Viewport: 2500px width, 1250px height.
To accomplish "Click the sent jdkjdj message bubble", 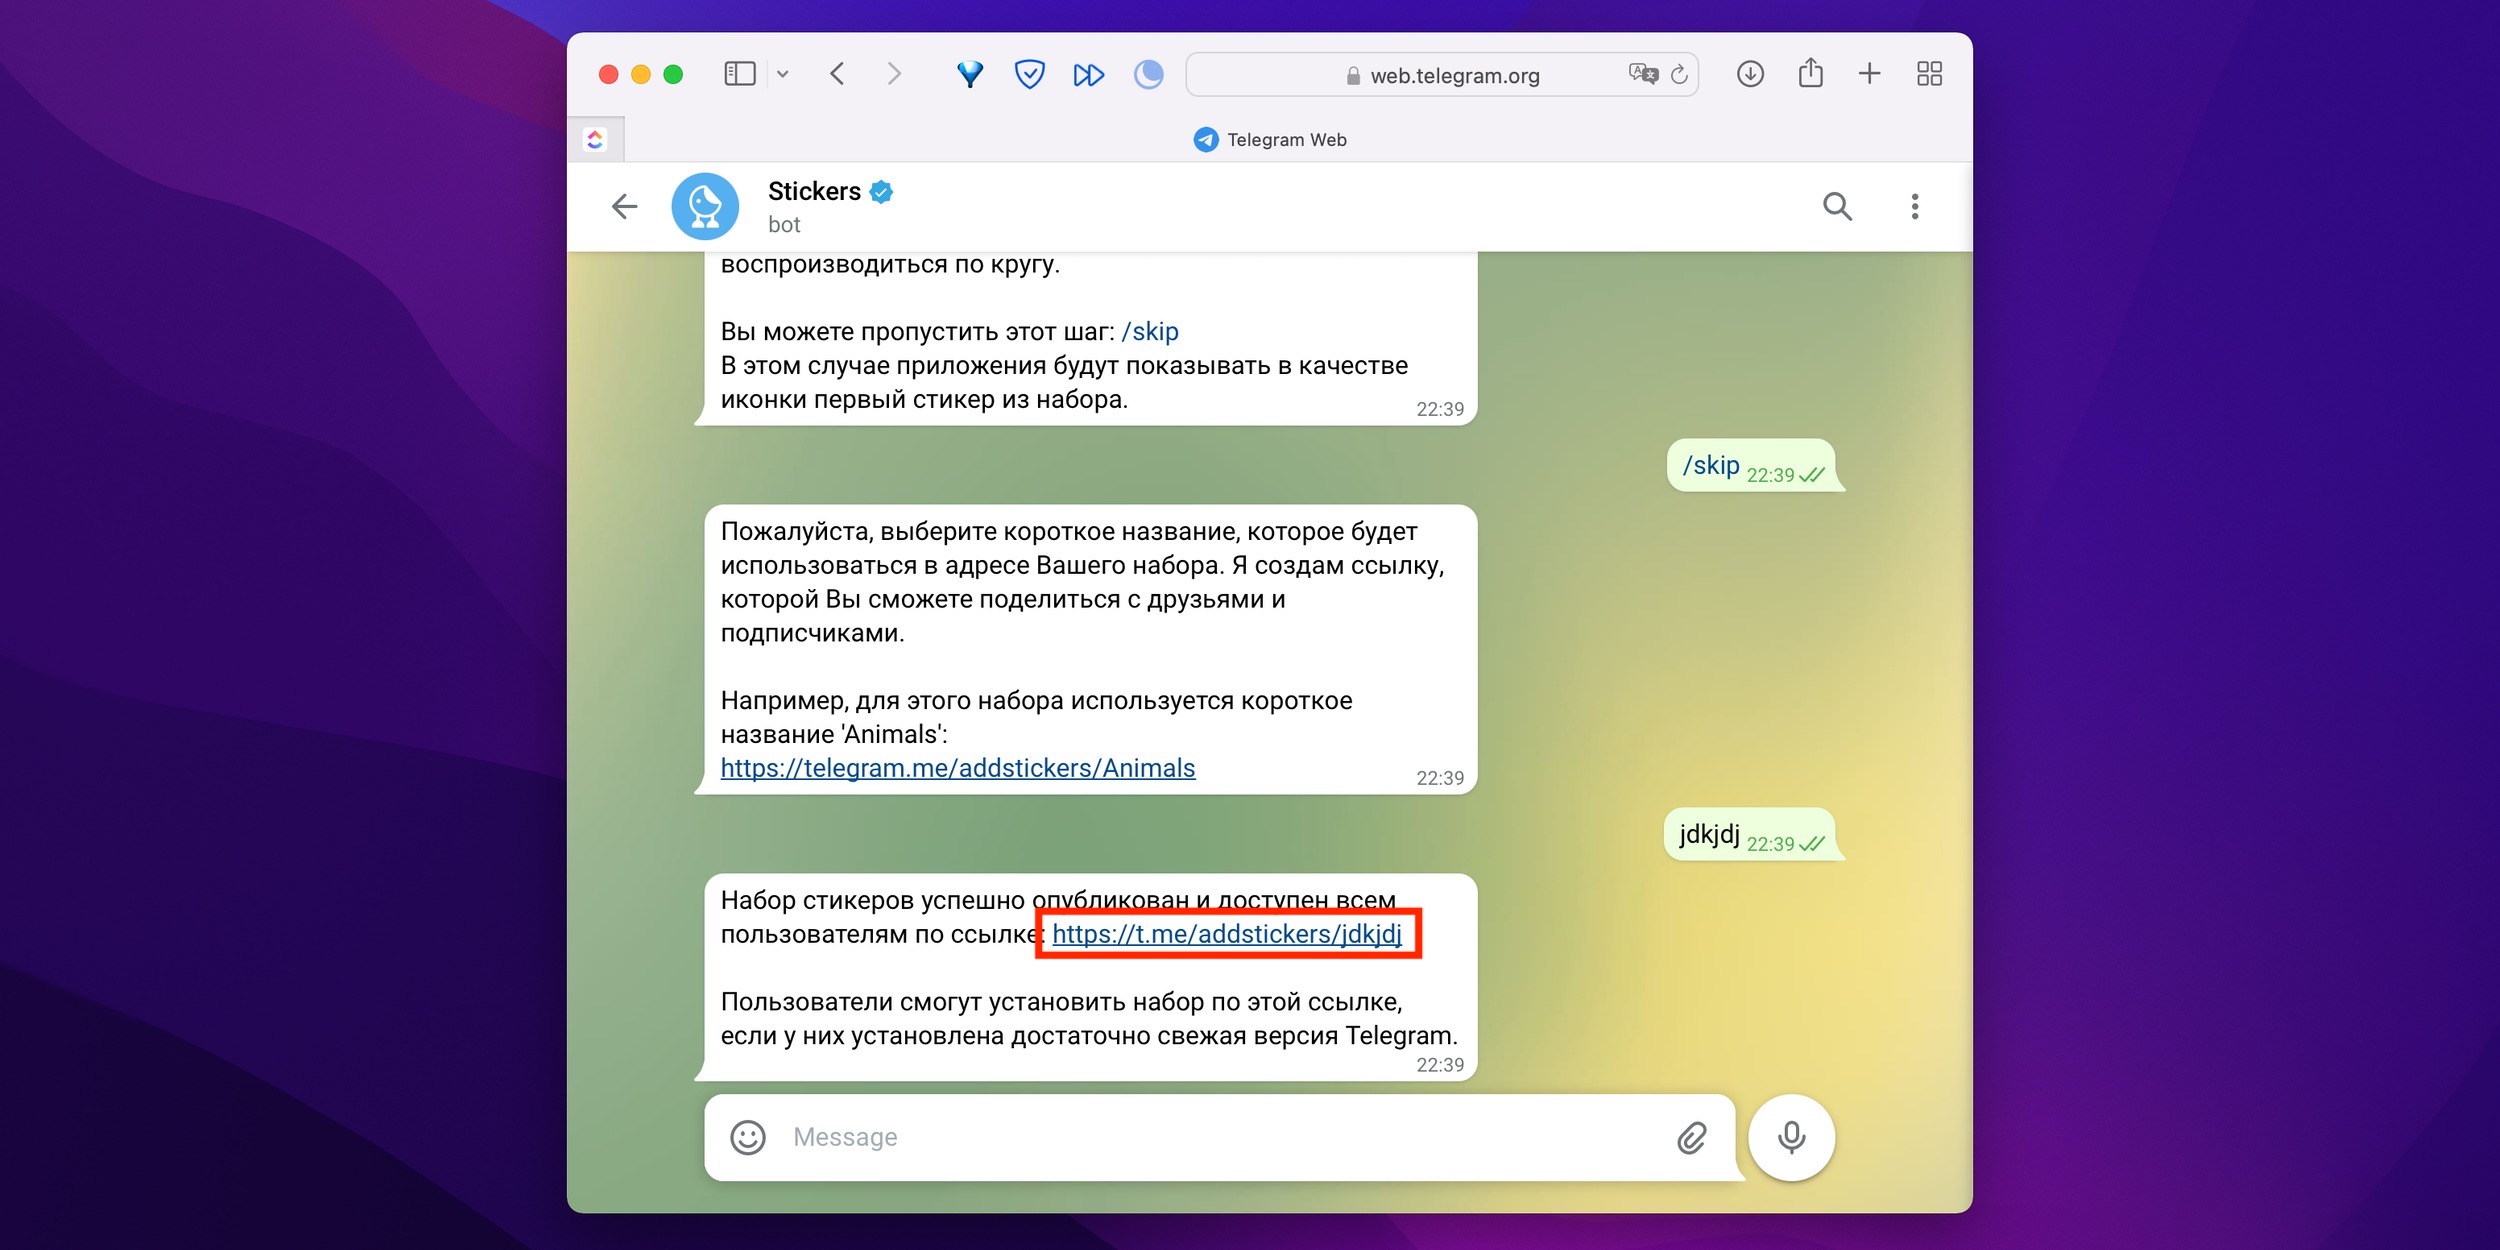I will [1755, 834].
